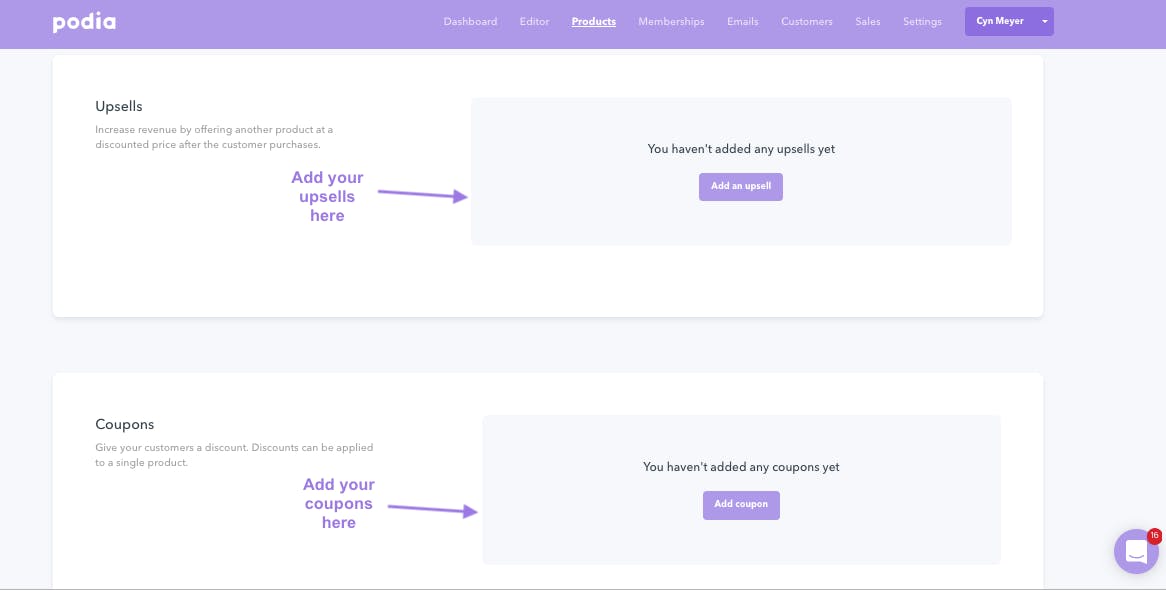Click the Upsells section heading
Screen dimensions: 1166x591
click(119, 106)
